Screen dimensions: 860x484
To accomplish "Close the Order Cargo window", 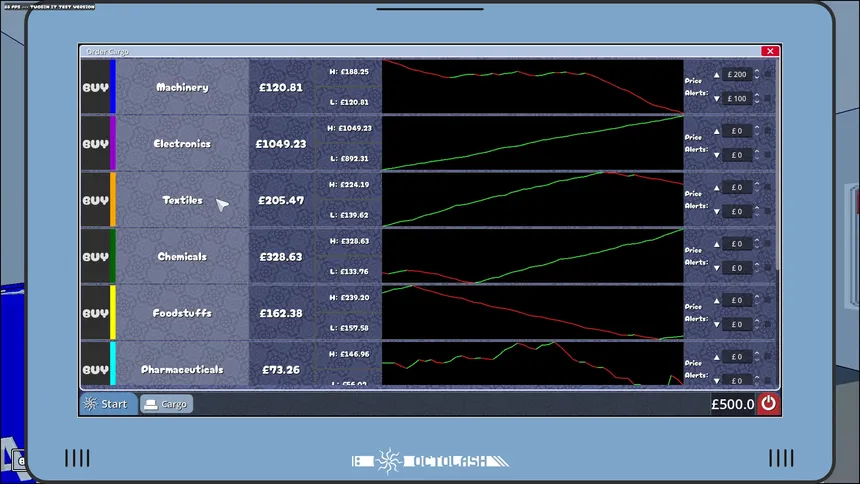I will coord(770,51).
